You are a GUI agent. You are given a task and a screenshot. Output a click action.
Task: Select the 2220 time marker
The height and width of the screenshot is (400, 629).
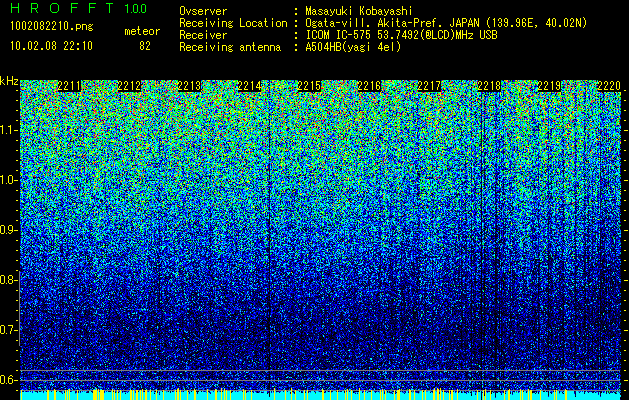(609, 86)
